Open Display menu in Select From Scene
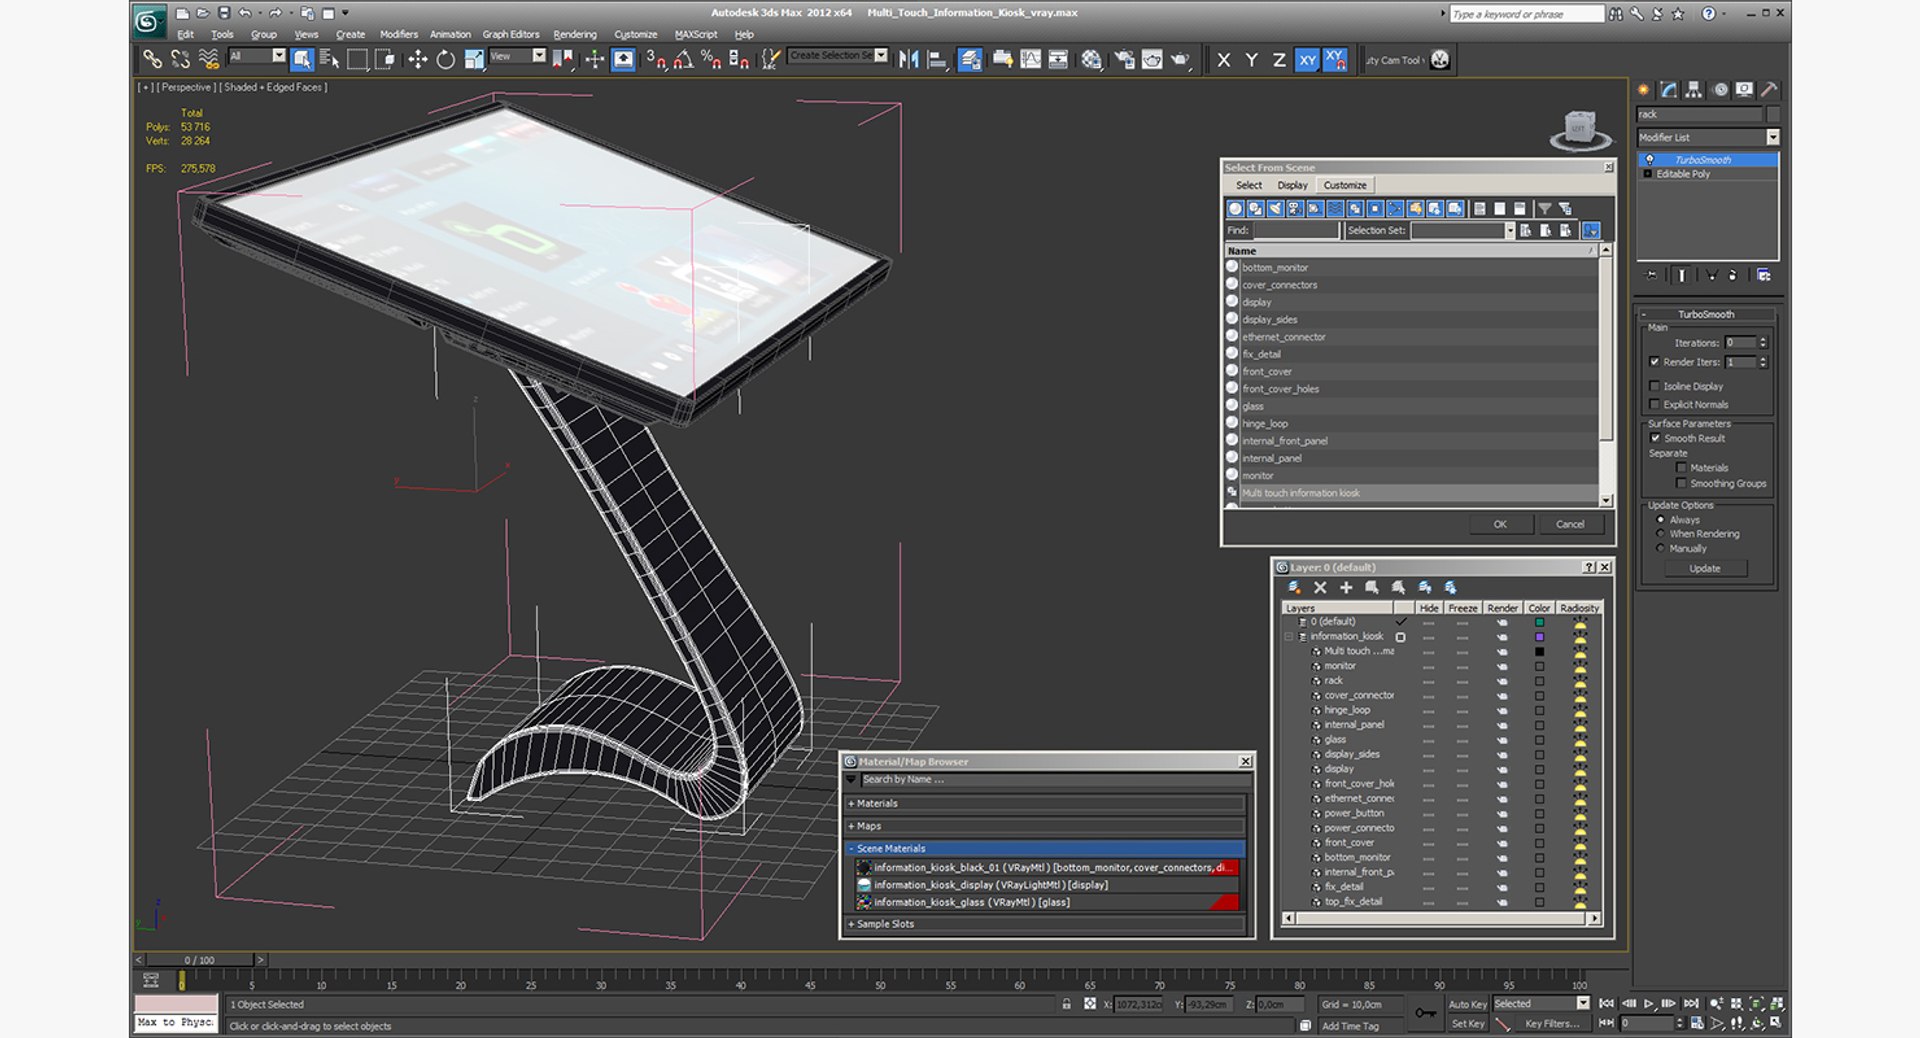This screenshot has width=1920, height=1038. tap(1292, 185)
